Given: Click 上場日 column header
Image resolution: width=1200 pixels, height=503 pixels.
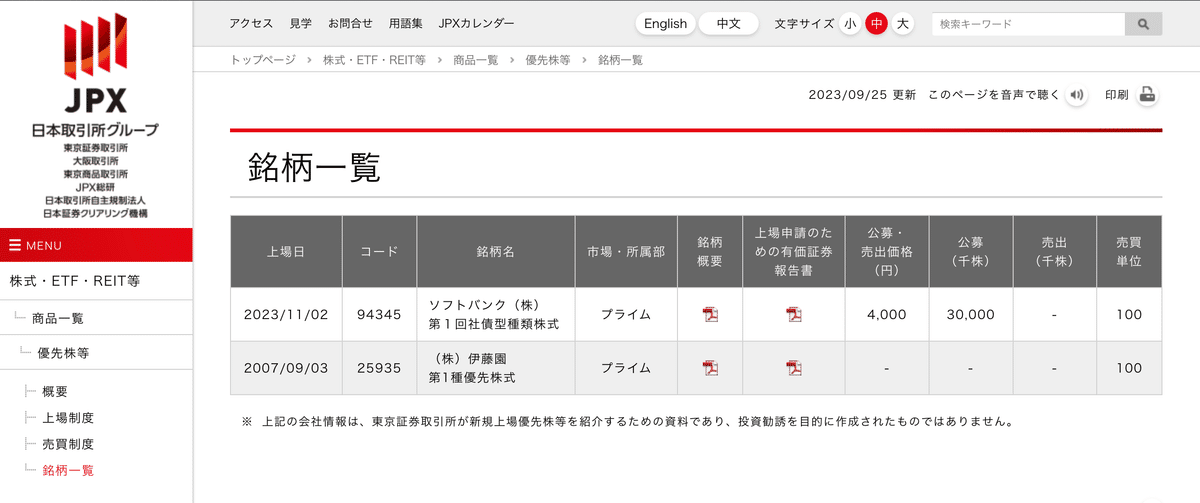Looking at the screenshot, I should 286,252.
